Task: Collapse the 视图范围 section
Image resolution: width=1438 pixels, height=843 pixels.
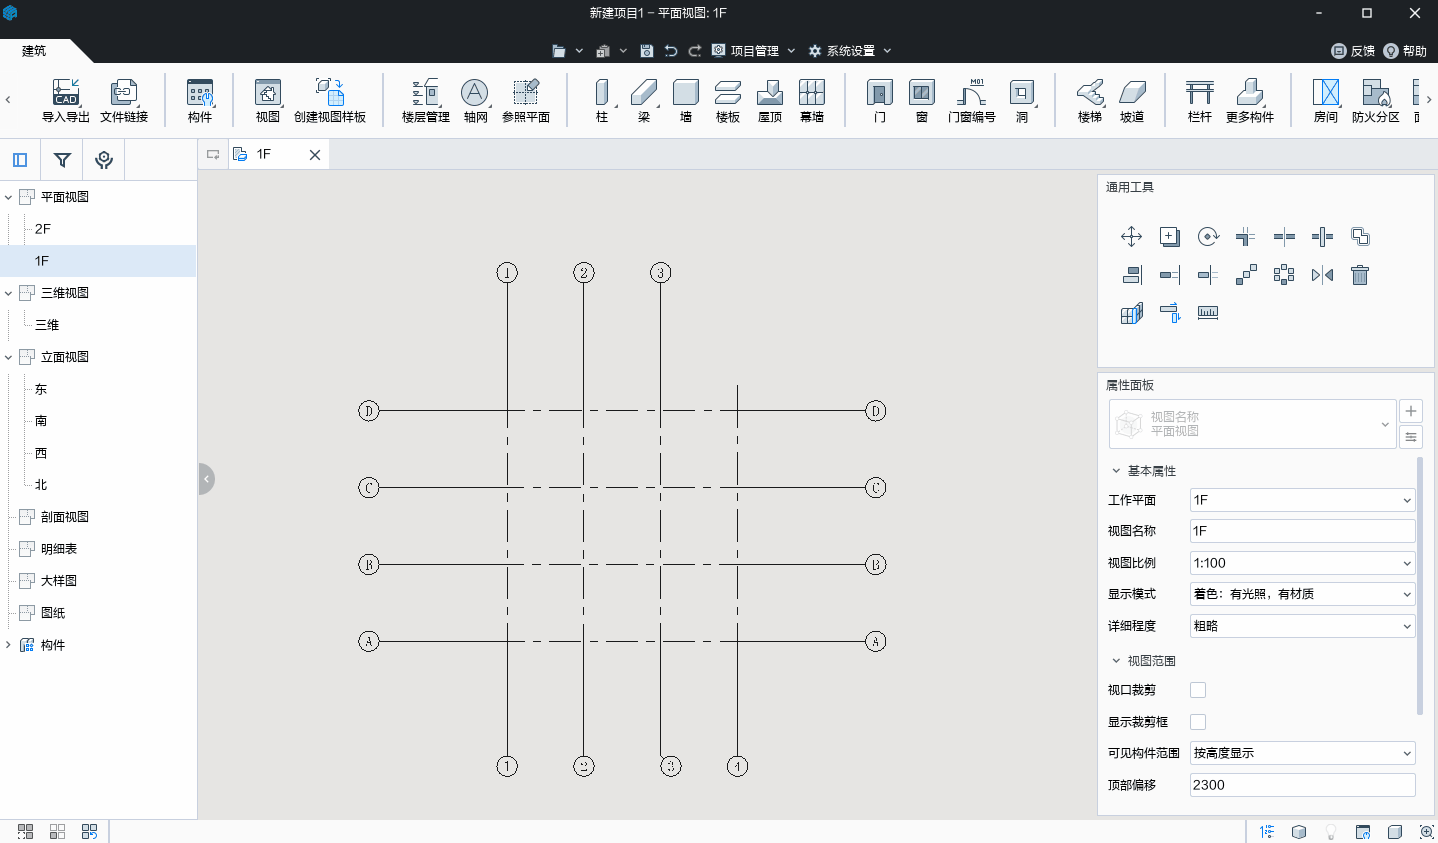Action: tap(1116, 661)
